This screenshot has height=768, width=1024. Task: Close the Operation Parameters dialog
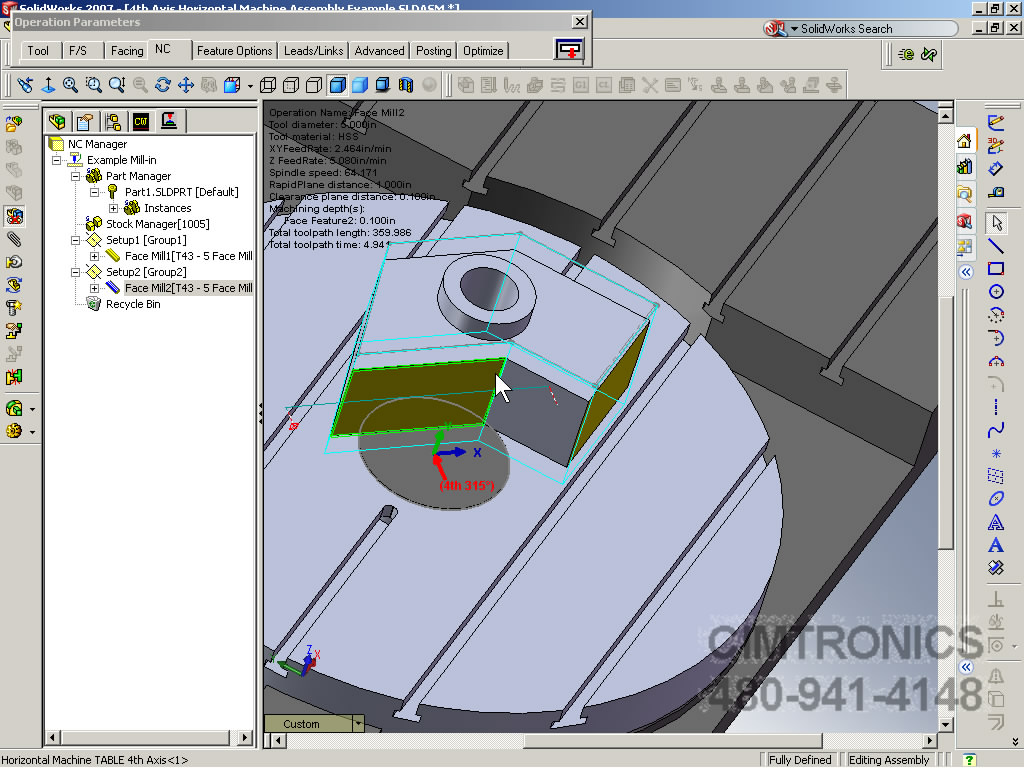click(579, 22)
